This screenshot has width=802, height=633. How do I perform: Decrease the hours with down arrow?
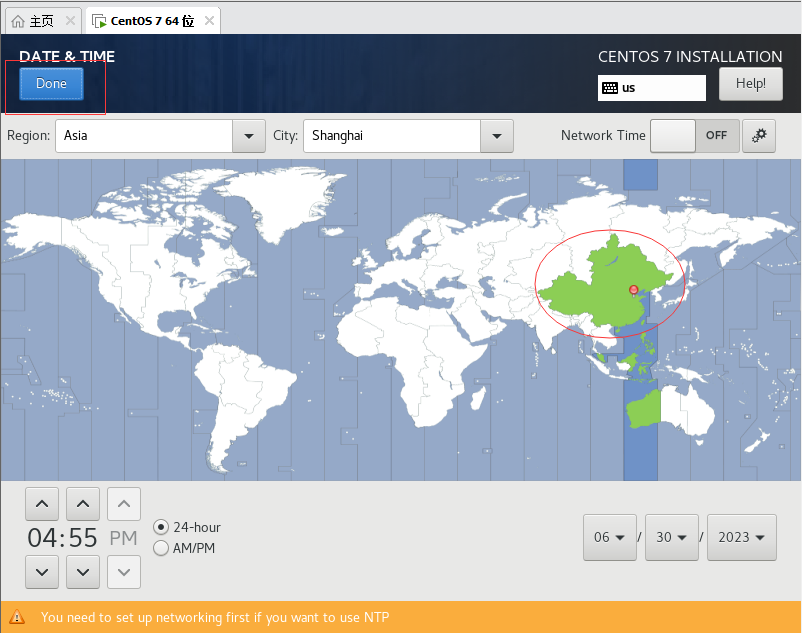coord(42,572)
